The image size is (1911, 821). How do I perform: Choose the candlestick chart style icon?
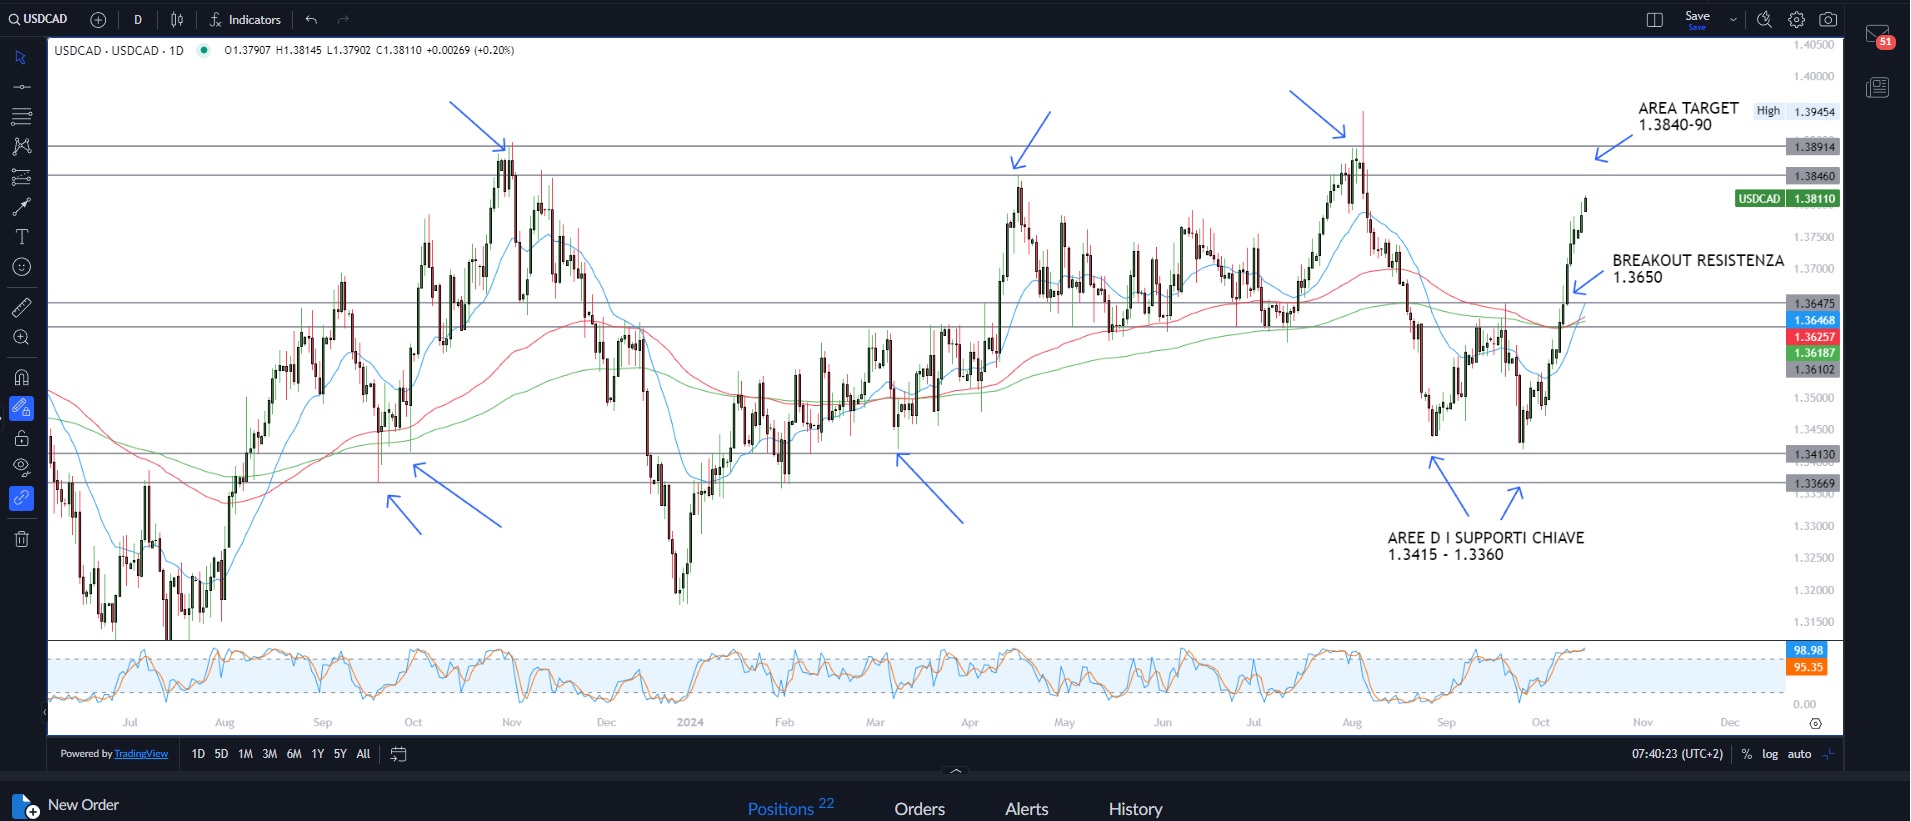coord(177,20)
